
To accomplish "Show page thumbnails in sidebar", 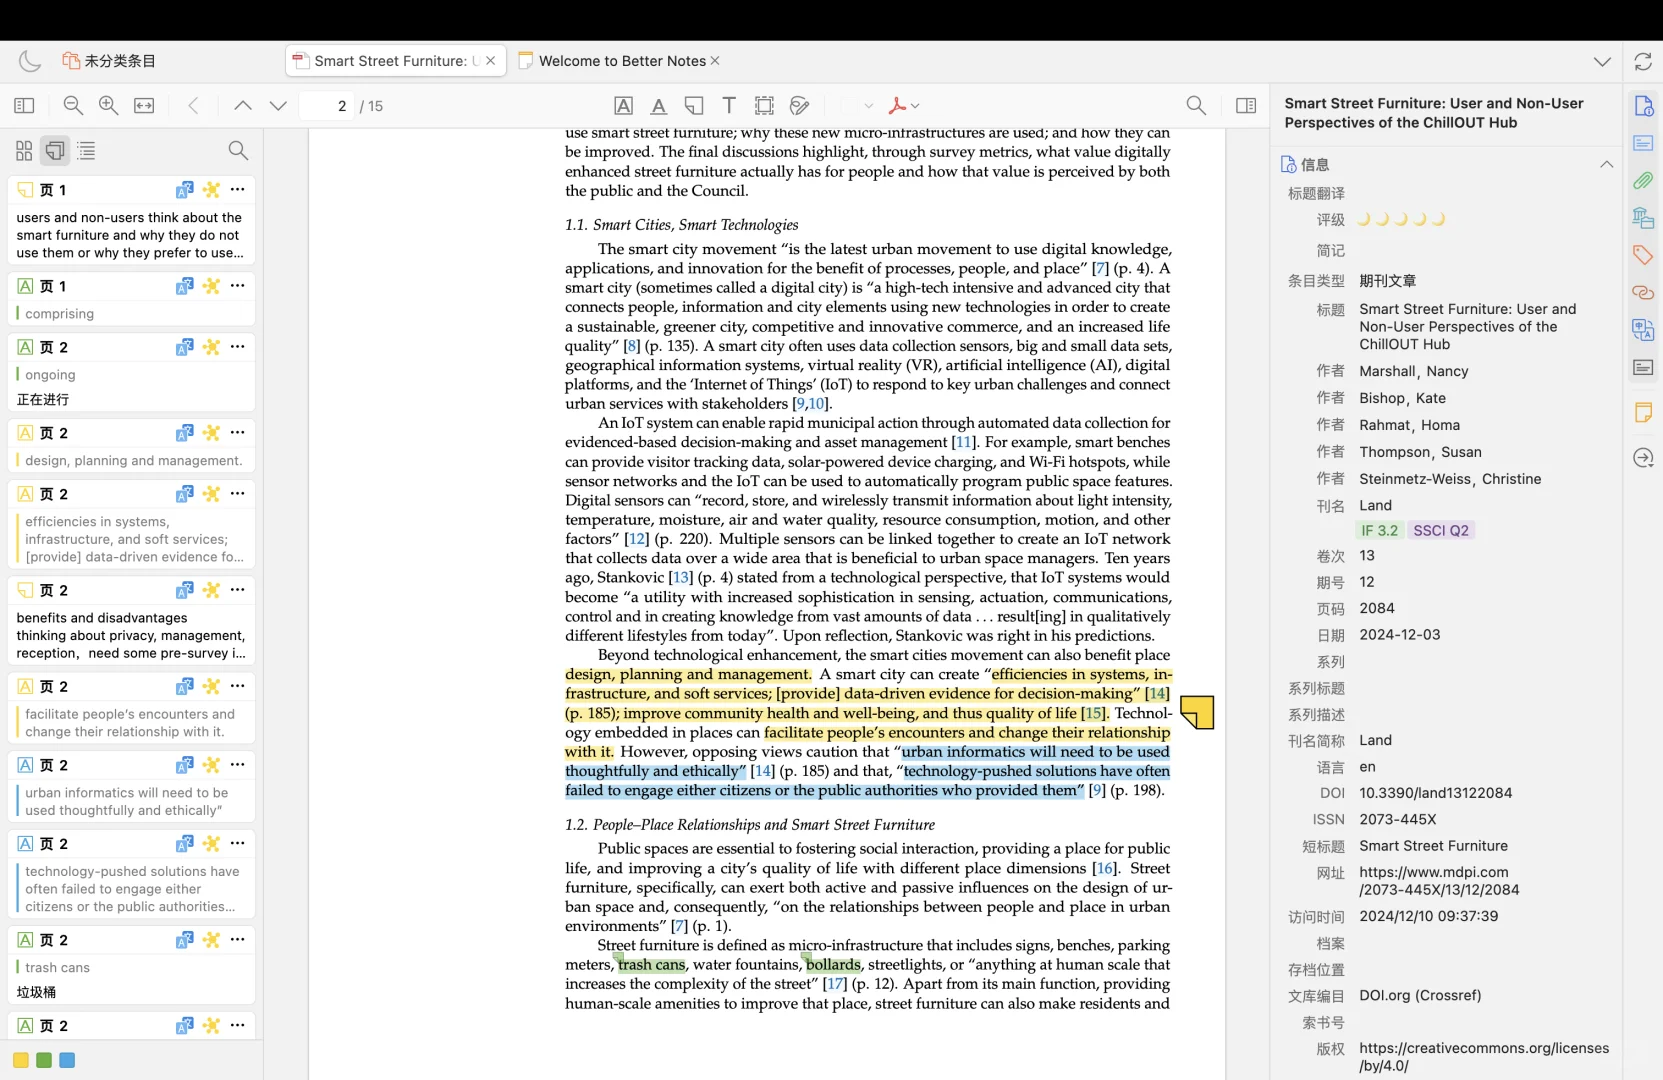I will (24, 150).
